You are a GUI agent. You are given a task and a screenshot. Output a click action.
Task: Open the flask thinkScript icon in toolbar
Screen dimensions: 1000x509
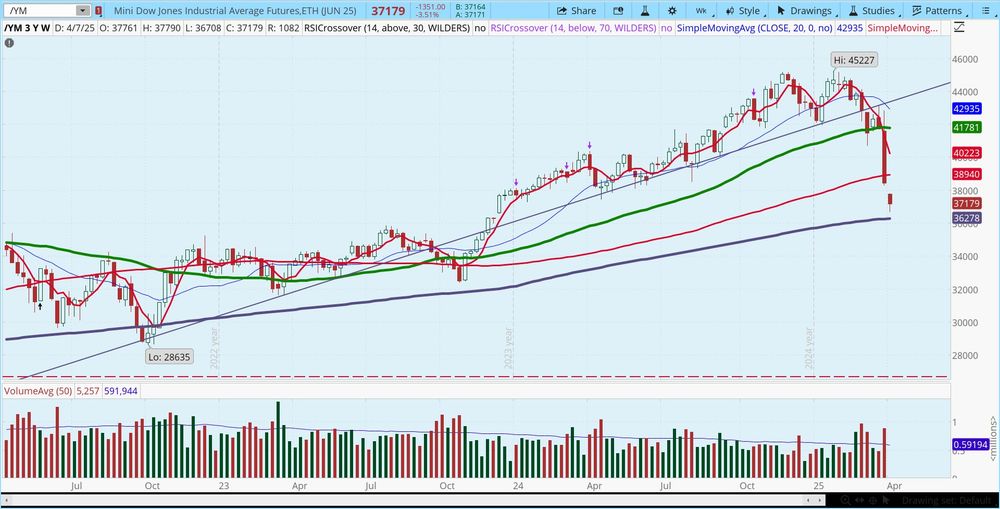pos(645,10)
